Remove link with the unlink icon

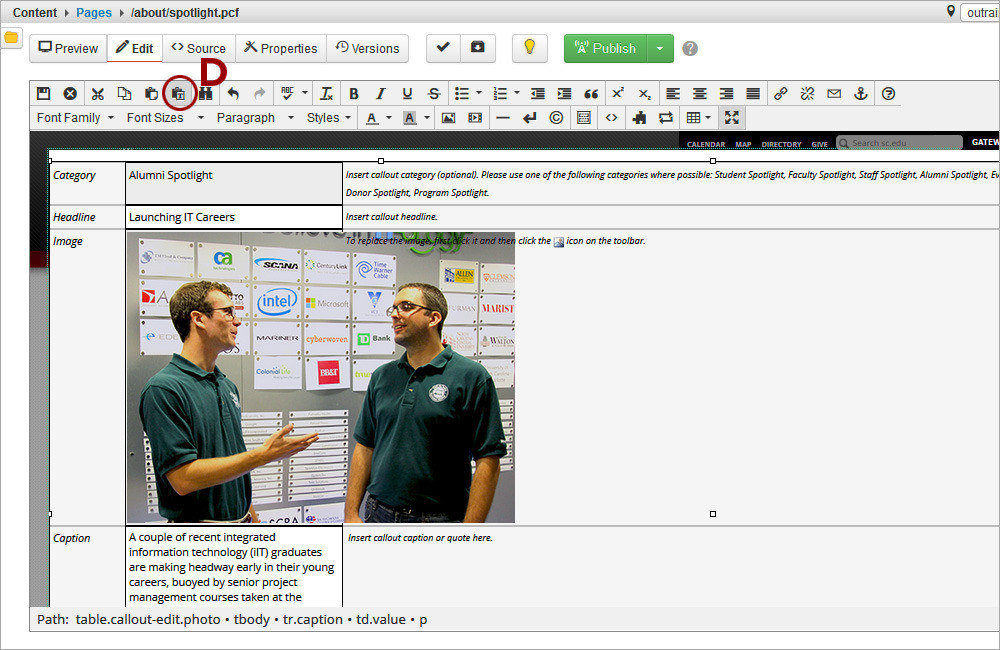[x=807, y=94]
